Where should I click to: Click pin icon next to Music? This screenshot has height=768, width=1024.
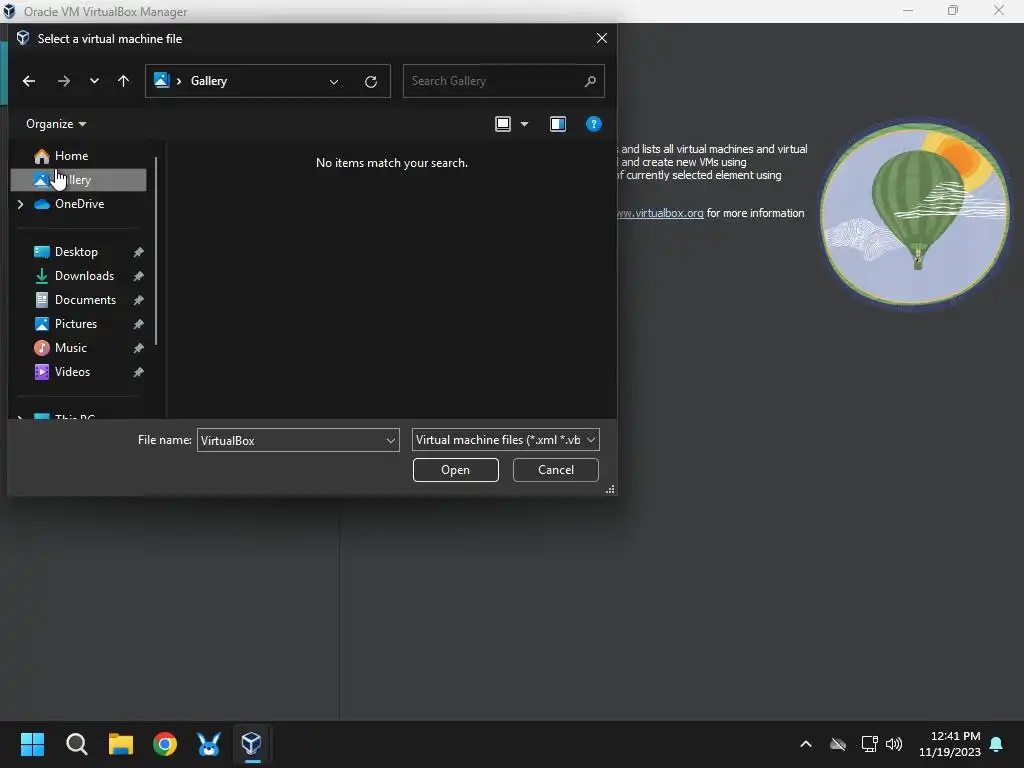(x=138, y=348)
